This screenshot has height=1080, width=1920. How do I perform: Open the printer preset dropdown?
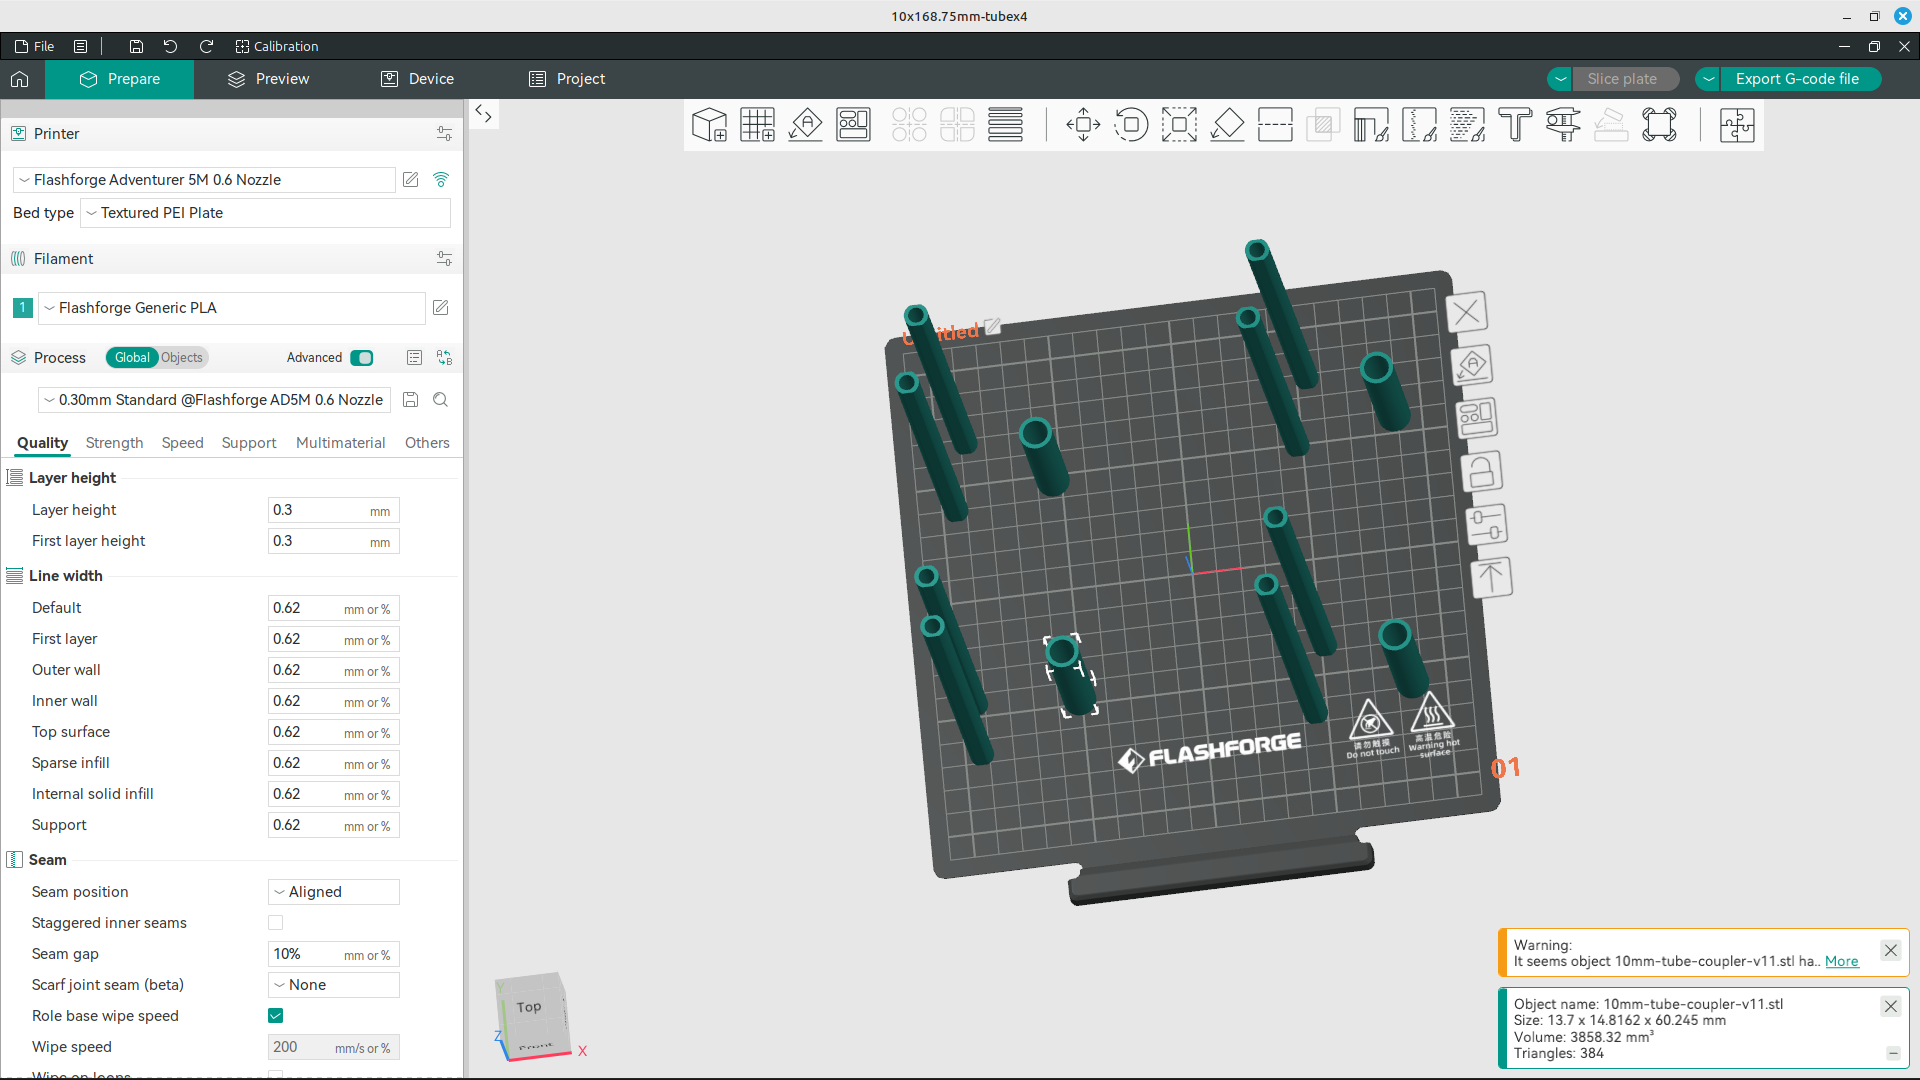pos(204,180)
